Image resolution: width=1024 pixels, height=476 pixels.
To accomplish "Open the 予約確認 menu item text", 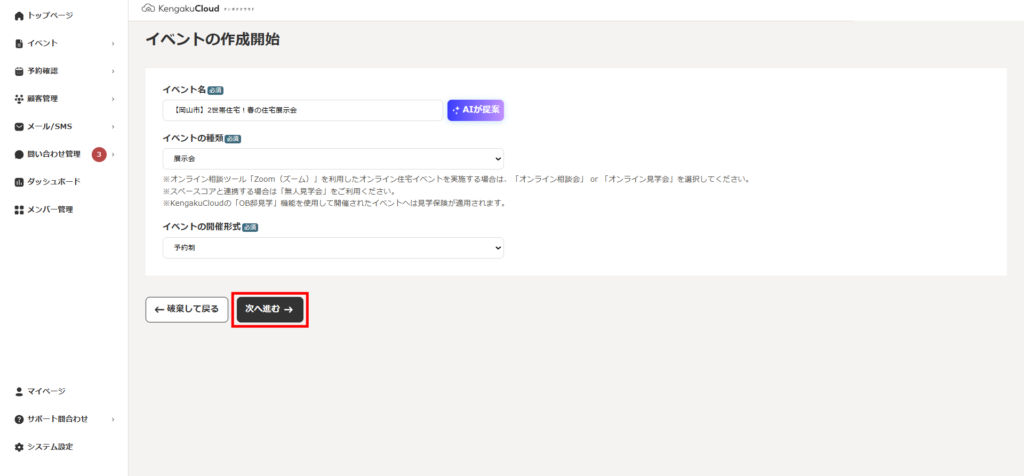I will coord(43,72).
